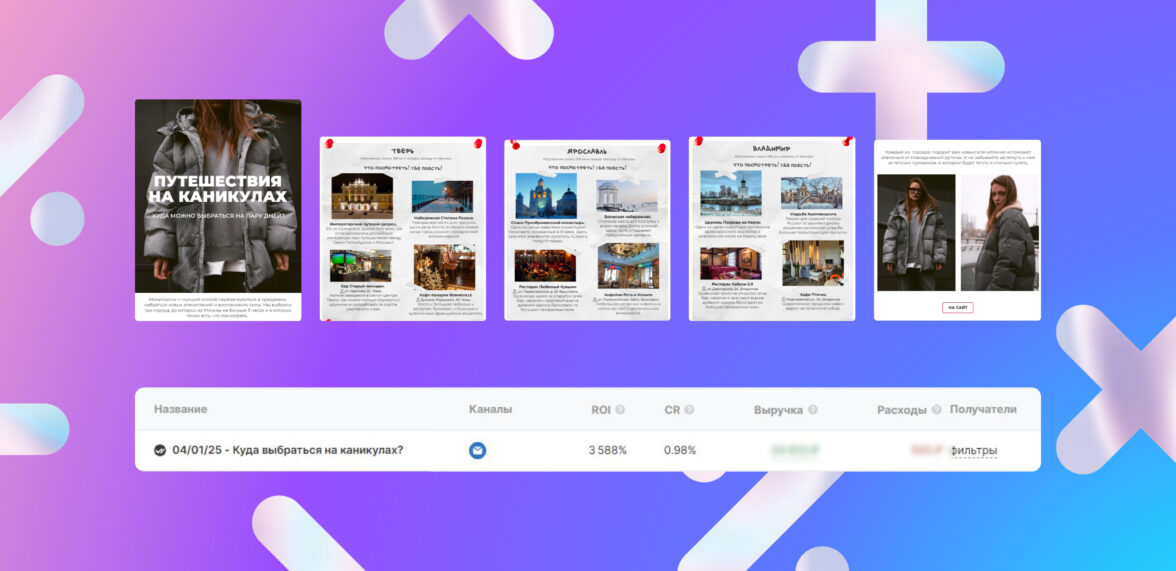The height and width of the screenshot is (571, 1176).
Task: Click the blurred revenue value in Выручка column
Action: point(795,450)
